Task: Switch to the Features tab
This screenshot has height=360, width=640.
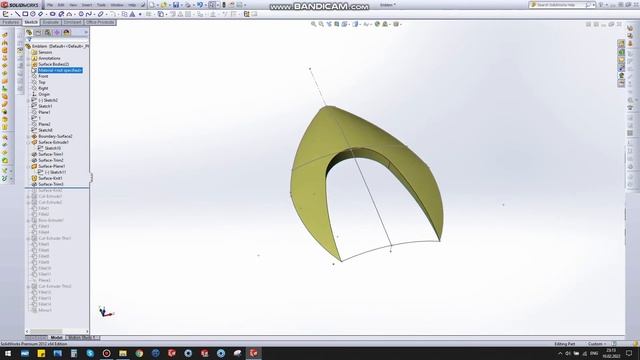Action: (11, 22)
